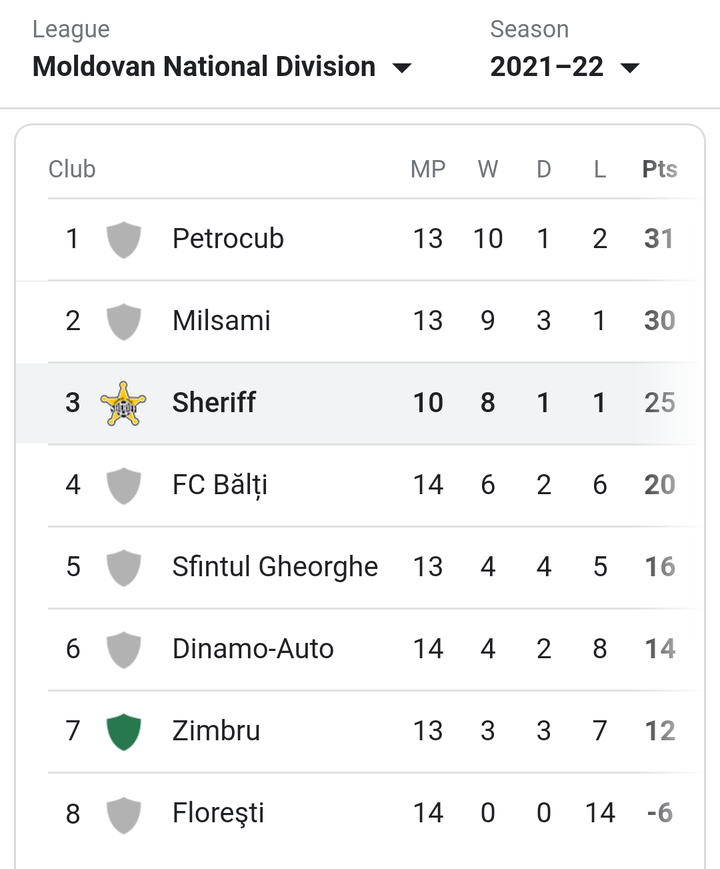
Task: Click the FC Bălți shield icon
Action: tap(123, 485)
